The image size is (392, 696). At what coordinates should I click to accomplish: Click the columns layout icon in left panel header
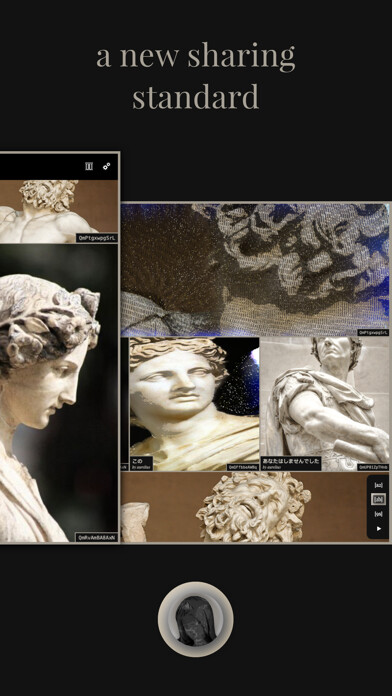pos(89,166)
